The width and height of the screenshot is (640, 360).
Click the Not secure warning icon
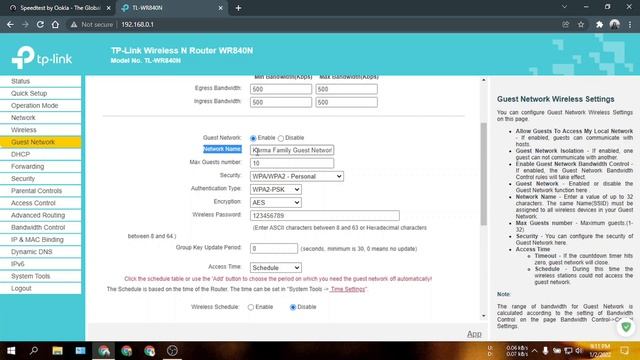(74, 24)
